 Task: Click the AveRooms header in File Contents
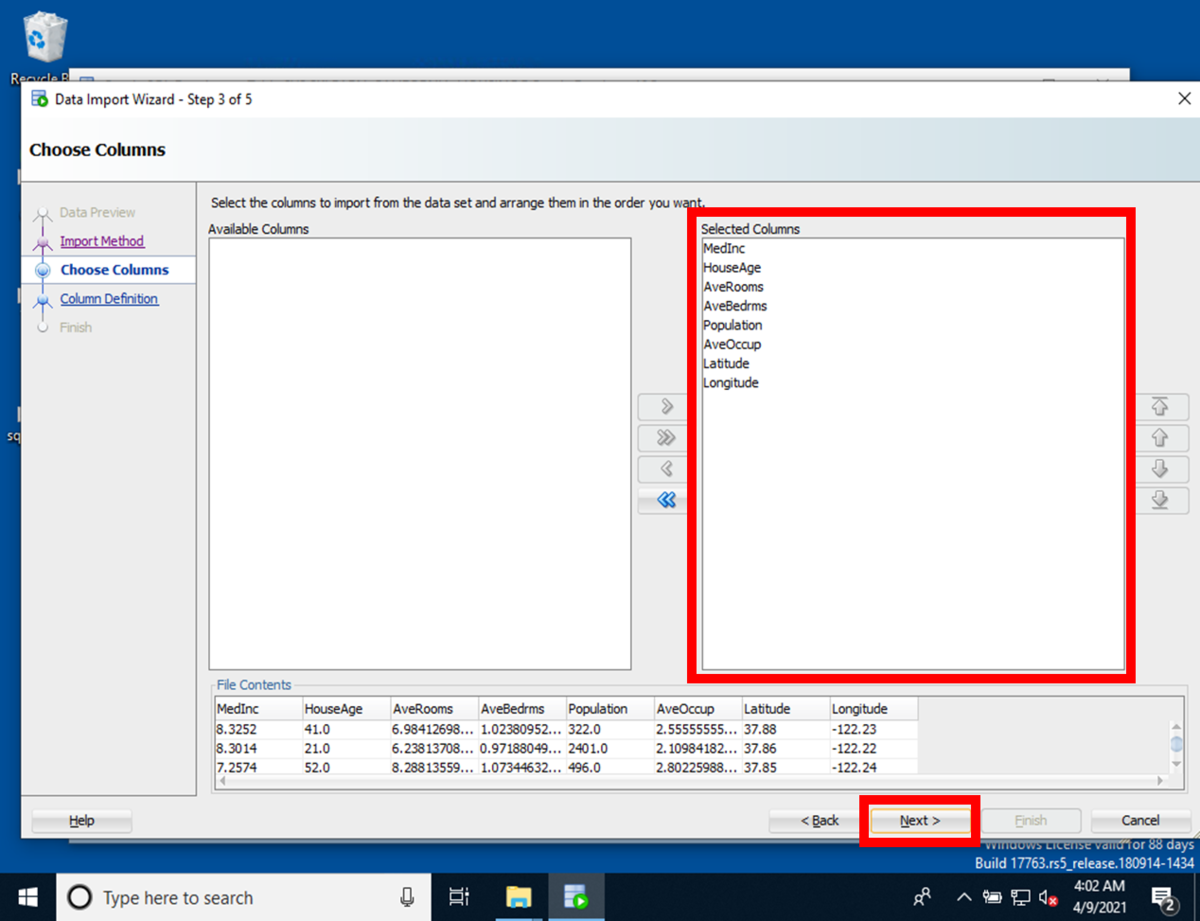(434, 709)
